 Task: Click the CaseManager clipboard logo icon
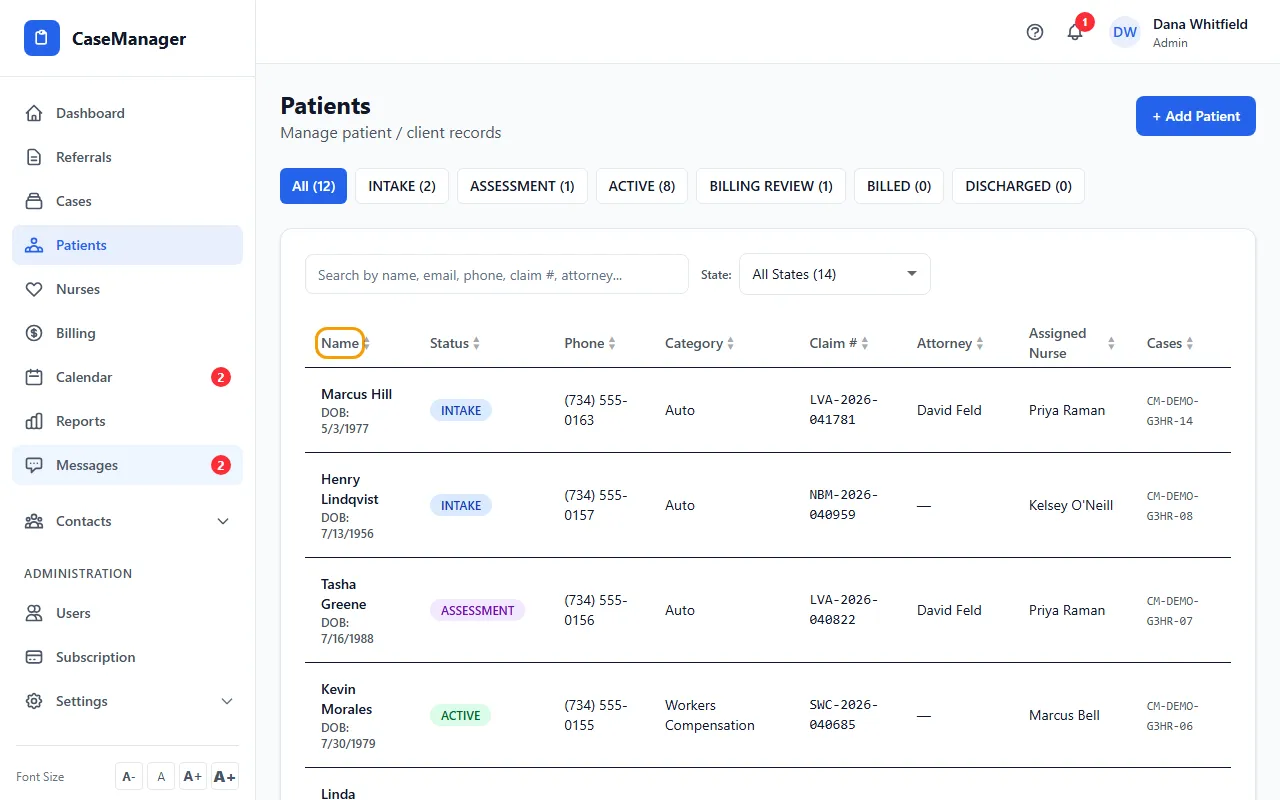coord(41,39)
